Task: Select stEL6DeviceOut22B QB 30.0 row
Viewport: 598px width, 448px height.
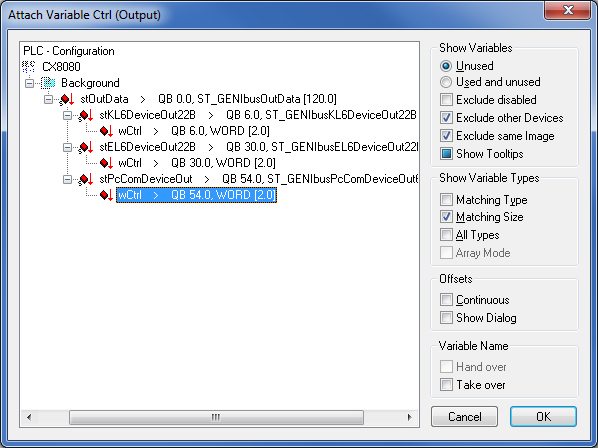Action: [x=258, y=147]
